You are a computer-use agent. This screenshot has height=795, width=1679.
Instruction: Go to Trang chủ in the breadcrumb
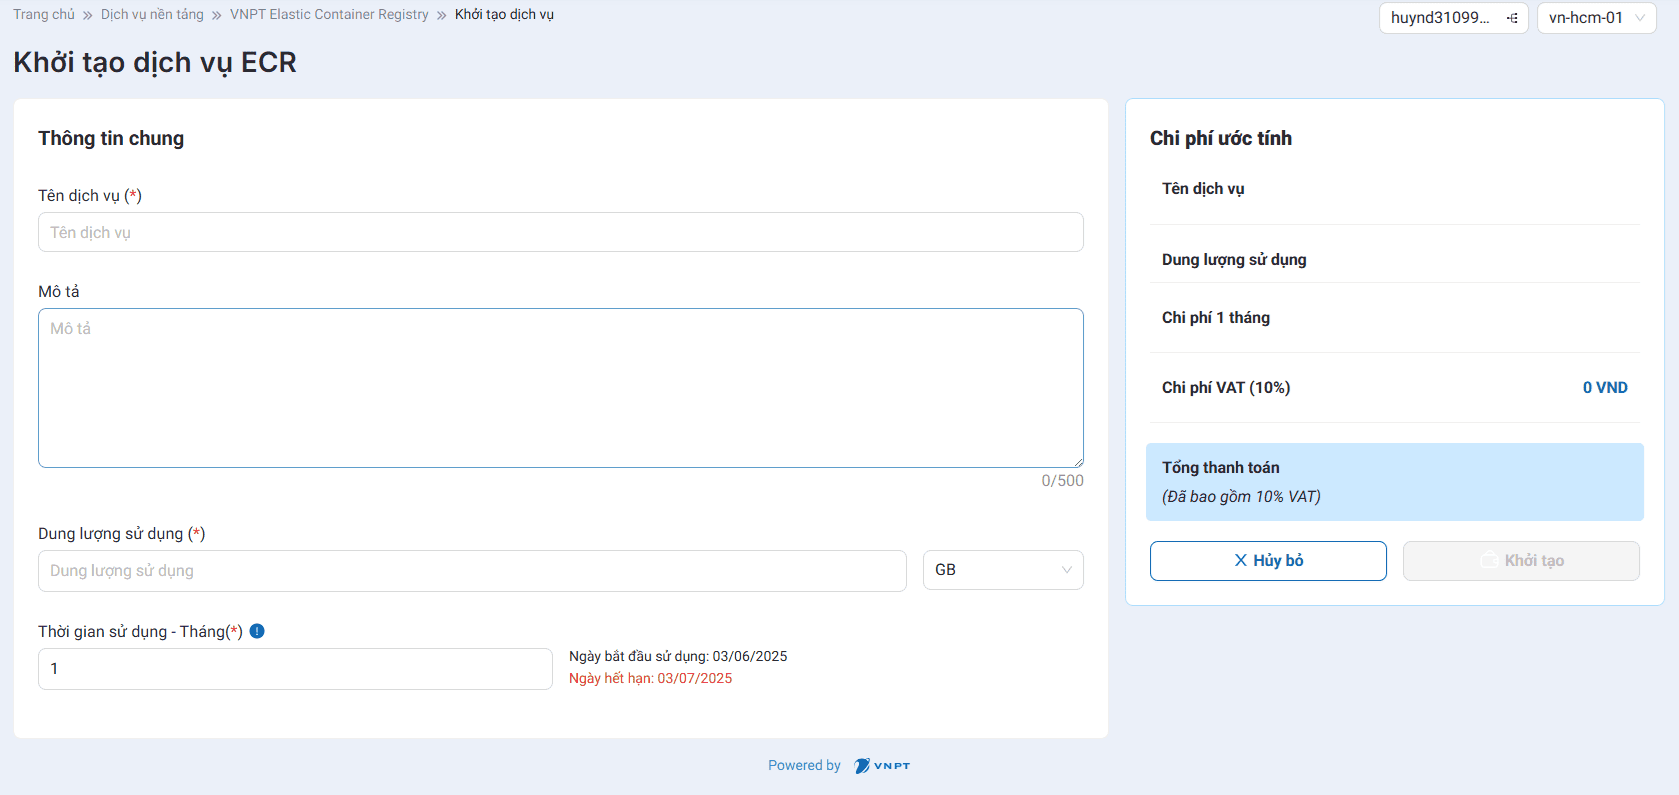click(x=44, y=15)
